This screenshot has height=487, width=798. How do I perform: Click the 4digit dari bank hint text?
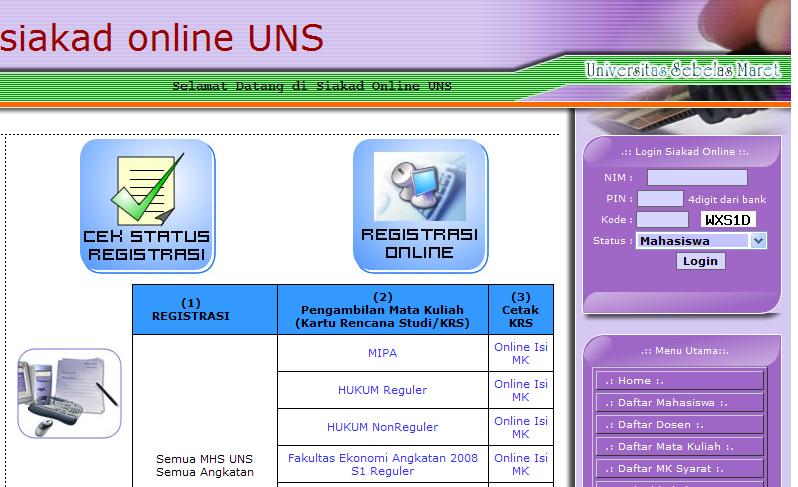tap(727, 199)
